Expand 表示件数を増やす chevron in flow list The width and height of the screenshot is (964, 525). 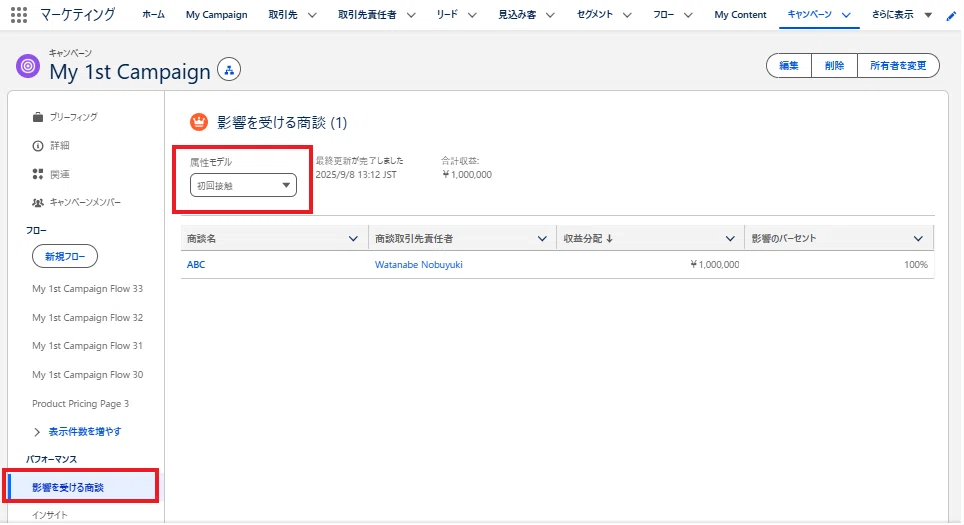pos(37,432)
